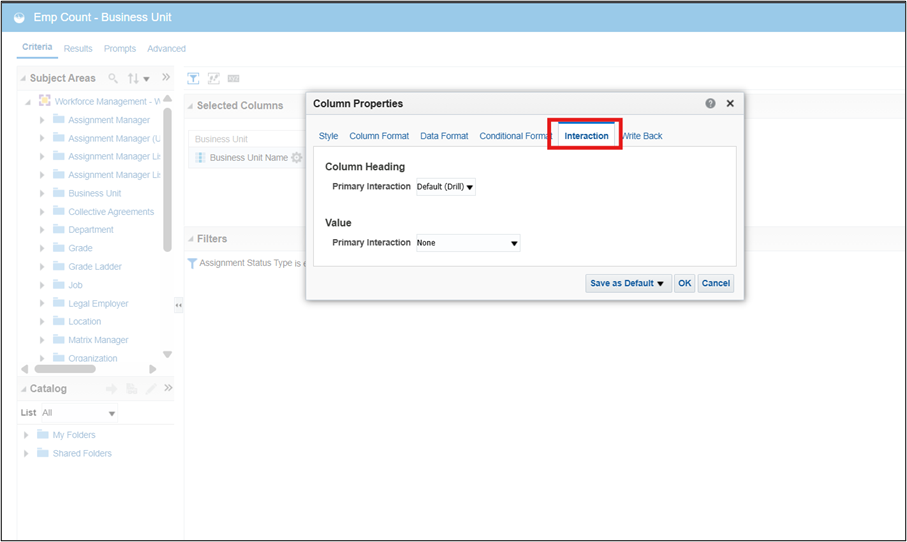Expand the Department folder
This screenshot has height=542, width=907.
point(42,230)
